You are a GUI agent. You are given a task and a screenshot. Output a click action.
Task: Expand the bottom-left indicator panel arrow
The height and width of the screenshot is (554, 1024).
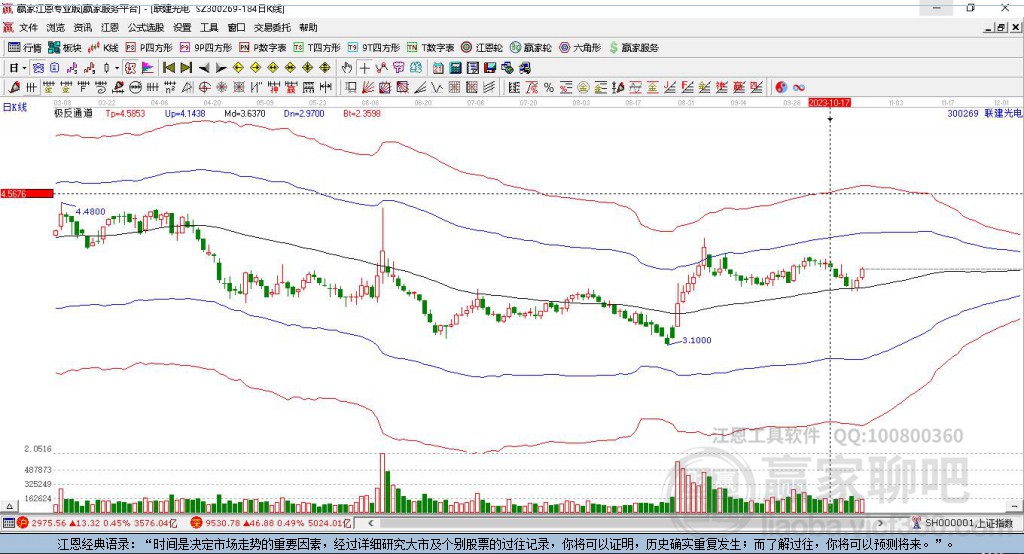pyautogui.click(x=9, y=506)
